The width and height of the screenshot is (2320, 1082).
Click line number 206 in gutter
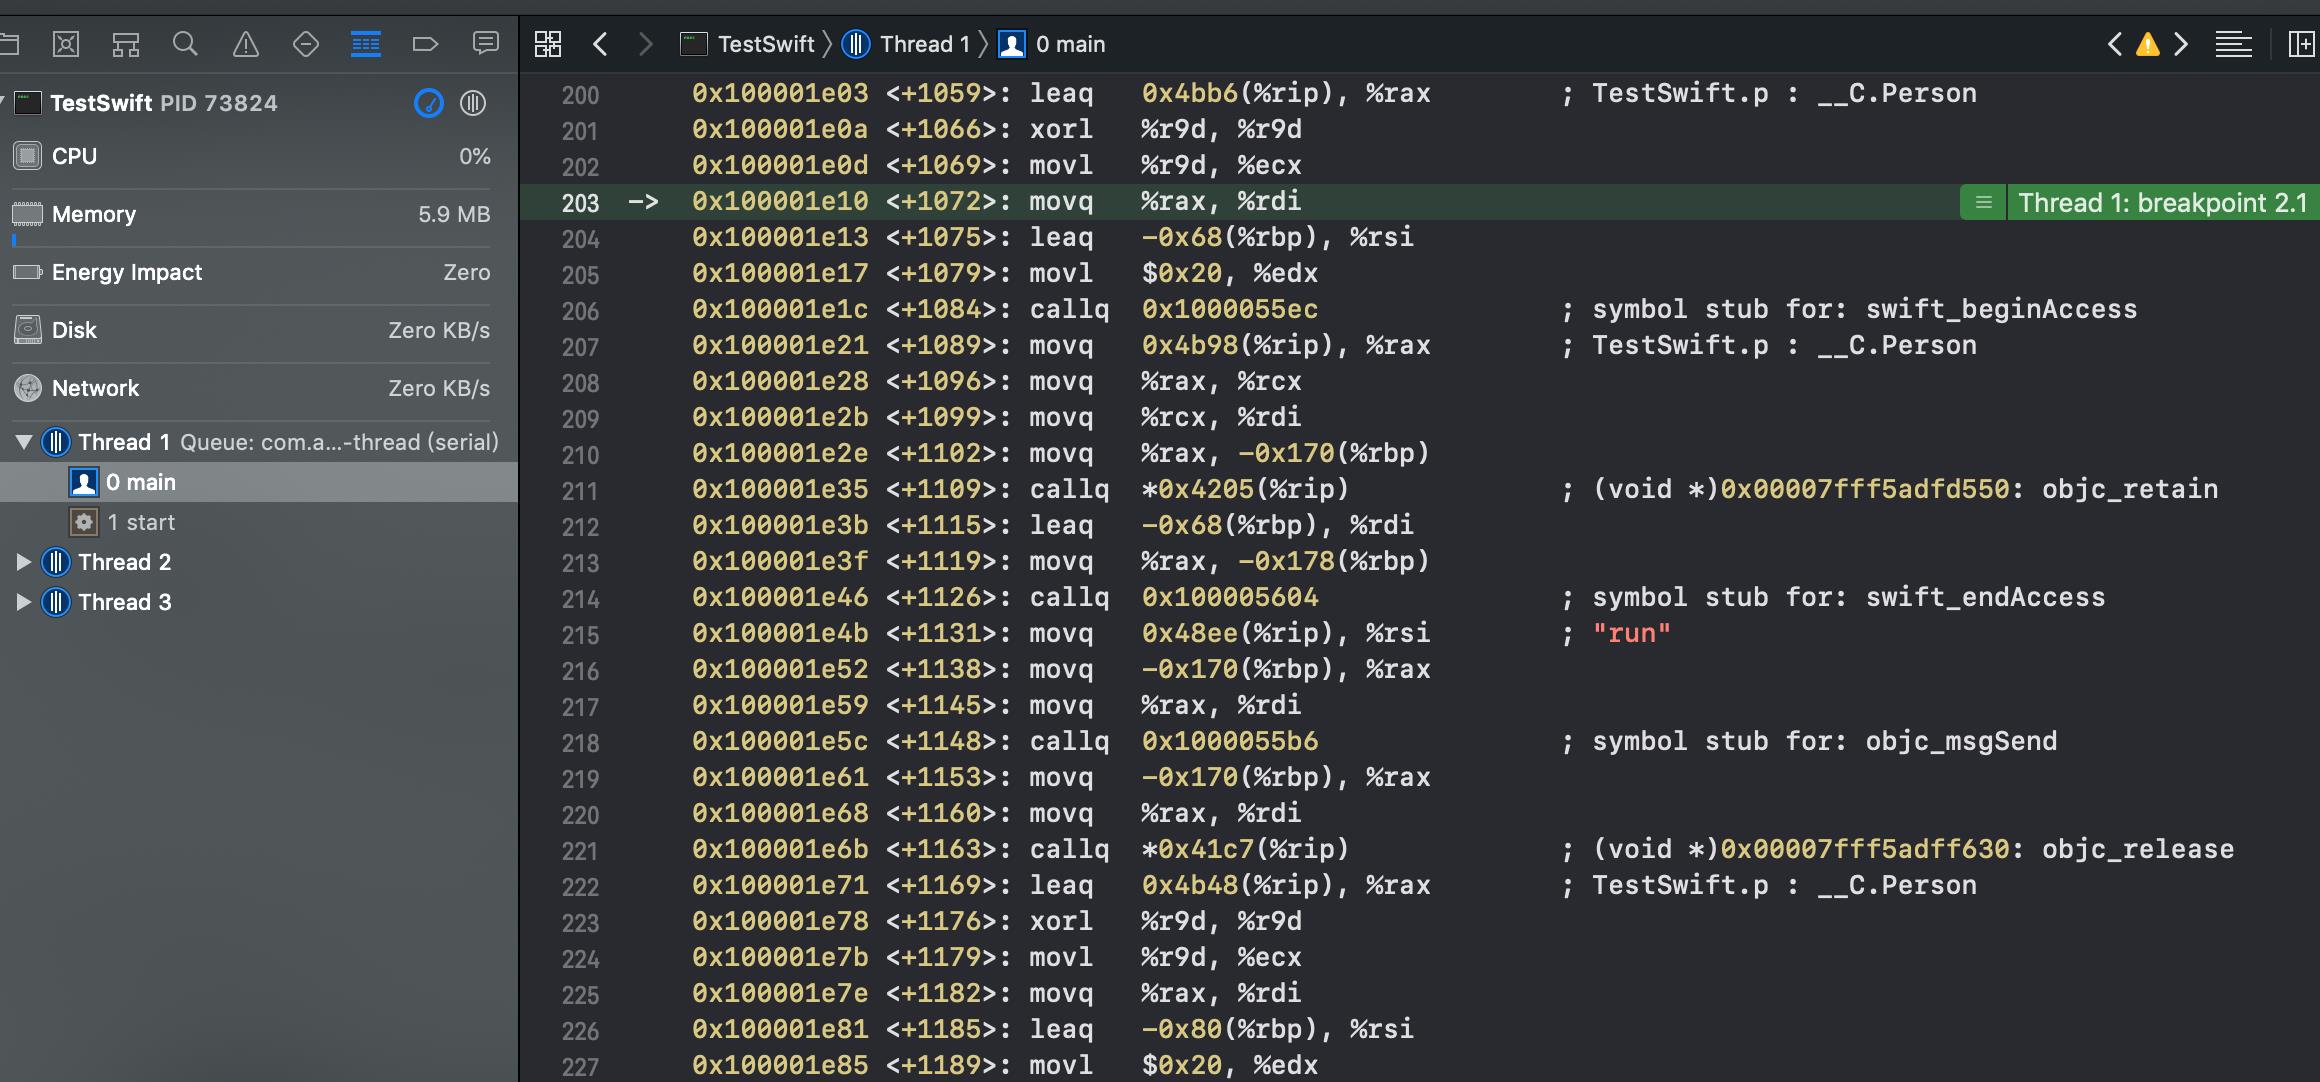[x=580, y=311]
